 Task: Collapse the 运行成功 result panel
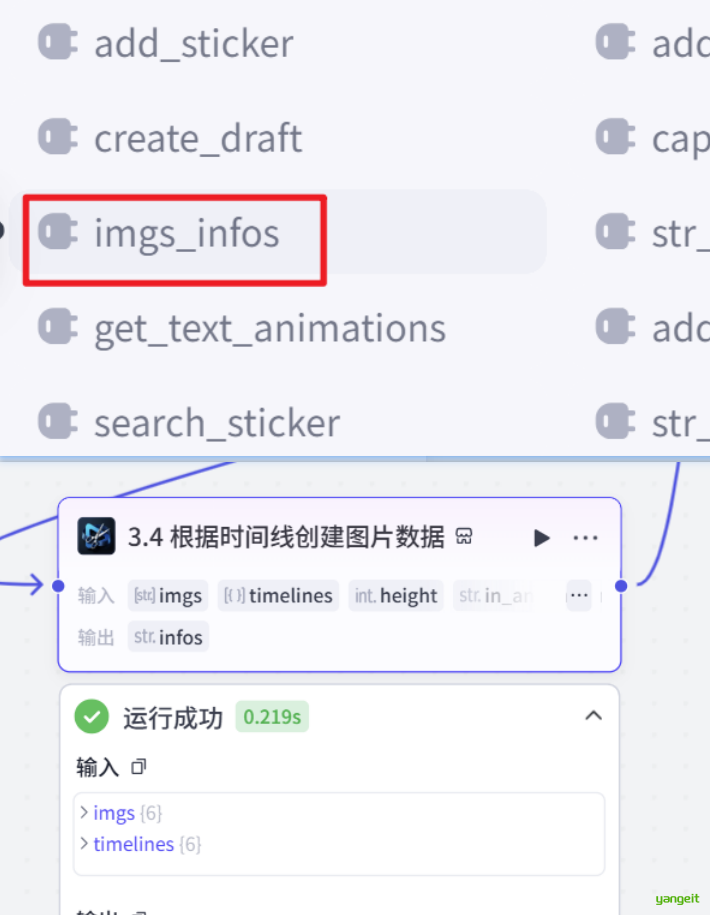(593, 716)
